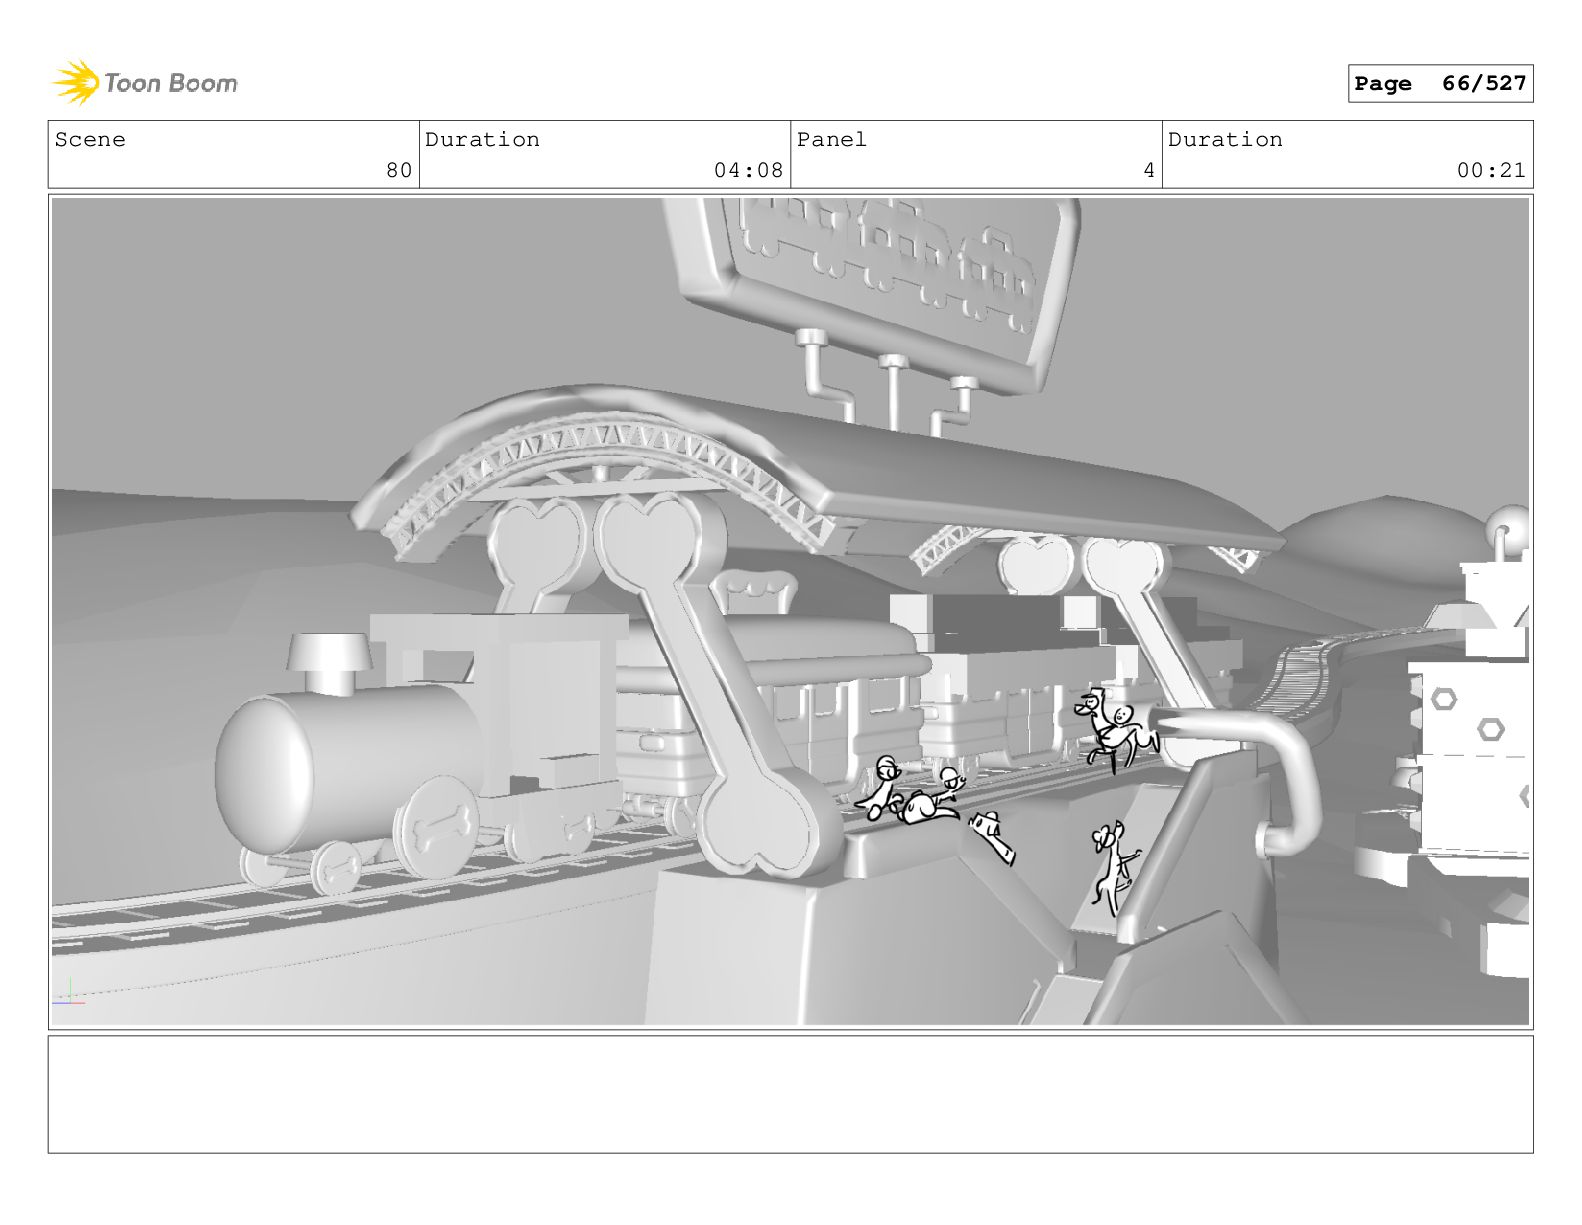Click the Page 66/527 indicator

point(1440,84)
